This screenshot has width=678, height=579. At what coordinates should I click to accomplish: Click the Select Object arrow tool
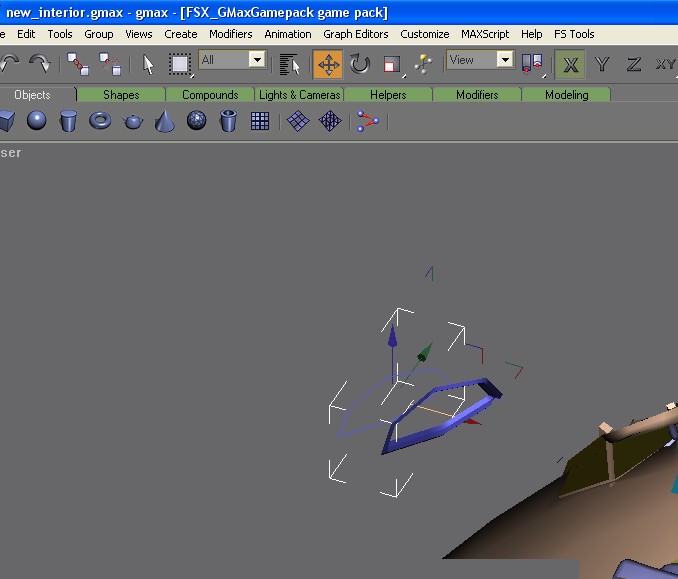pyautogui.click(x=148, y=65)
